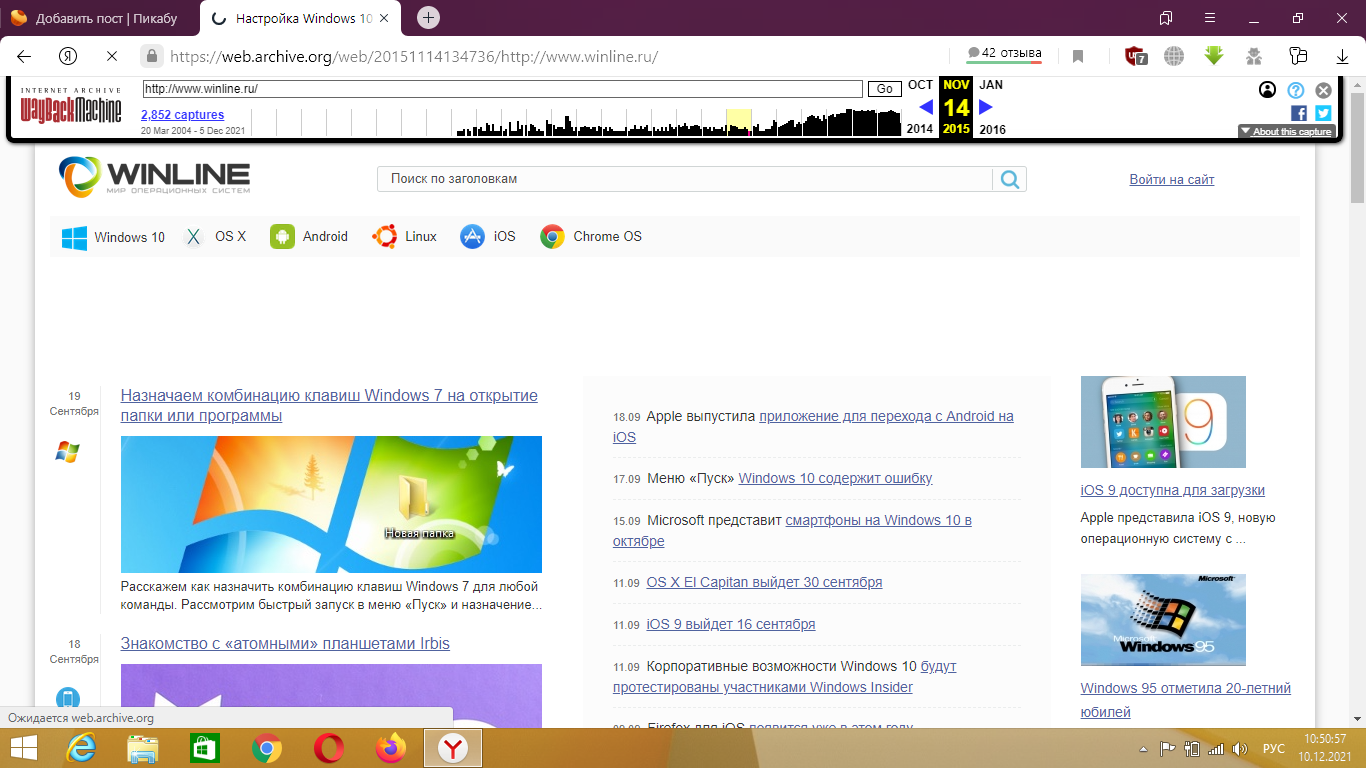
Task: Click the address bar URL
Action: click(414, 56)
